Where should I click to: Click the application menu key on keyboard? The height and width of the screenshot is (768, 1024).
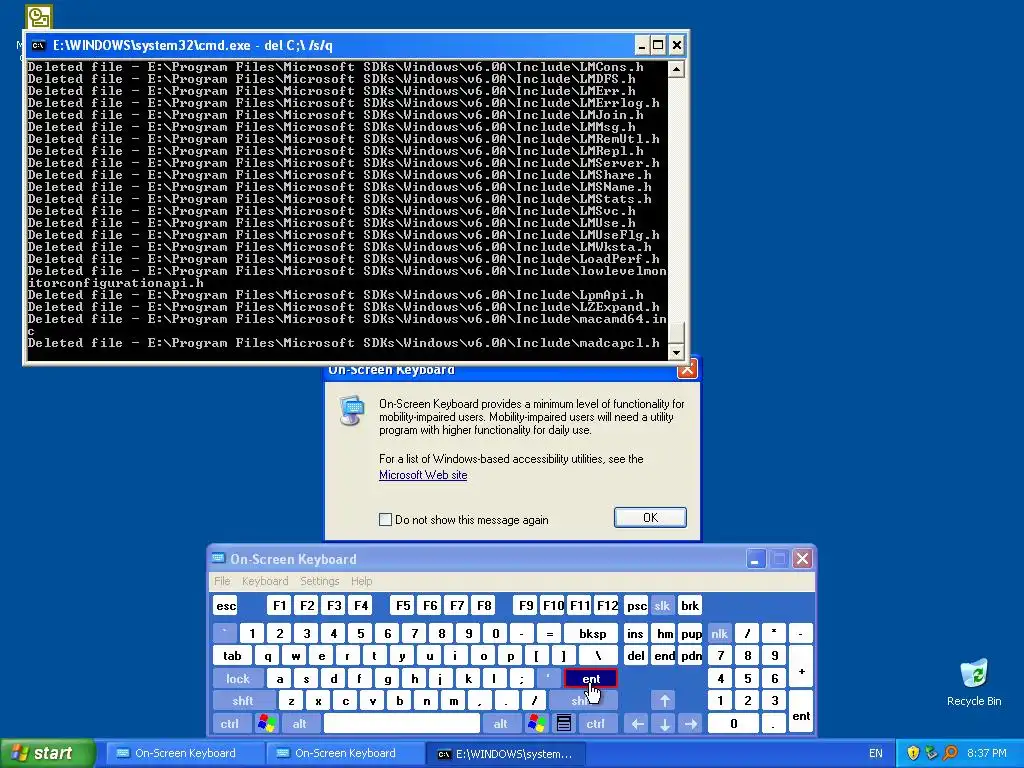coord(564,723)
